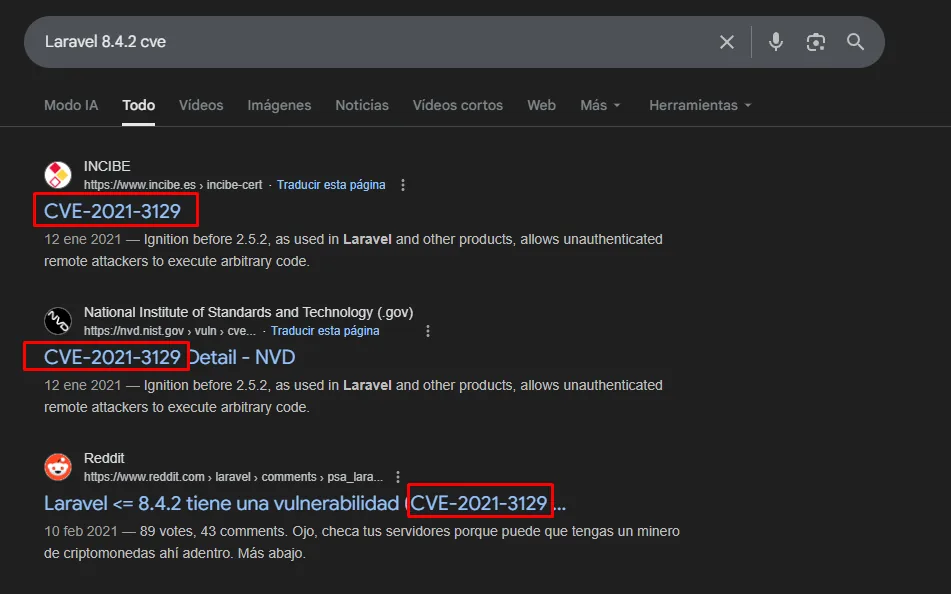Click the incibe.es URL breadcrumb

point(173,184)
